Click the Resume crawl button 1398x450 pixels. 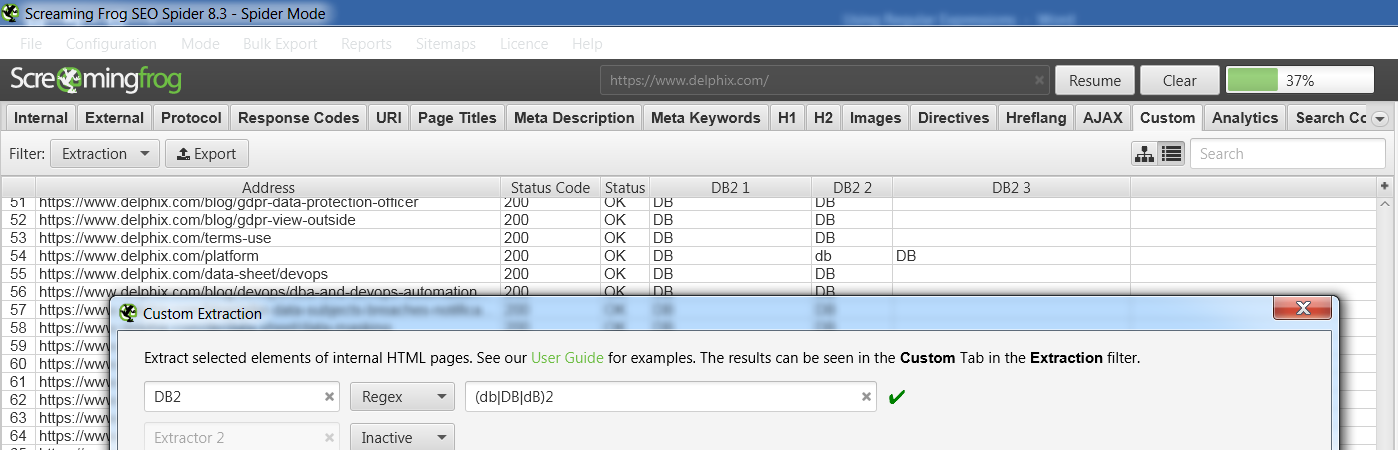pos(1095,81)
